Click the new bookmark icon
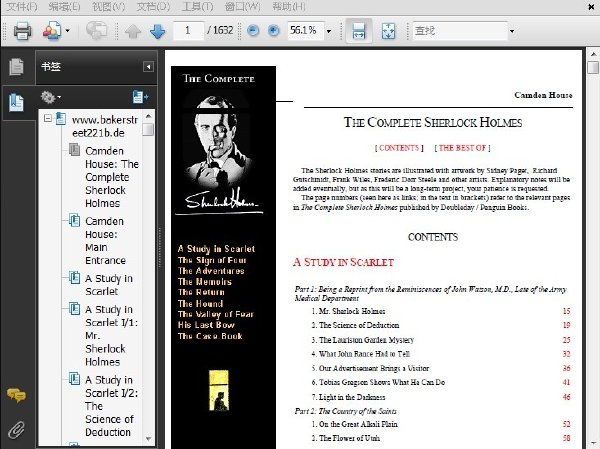 pos(140,97)
